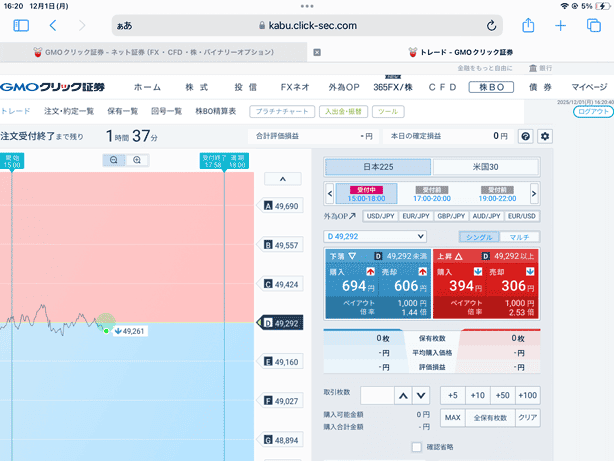Show previous time slots with left arrow
The height and width of the screenshot is (461, 614).
[330, 193]
